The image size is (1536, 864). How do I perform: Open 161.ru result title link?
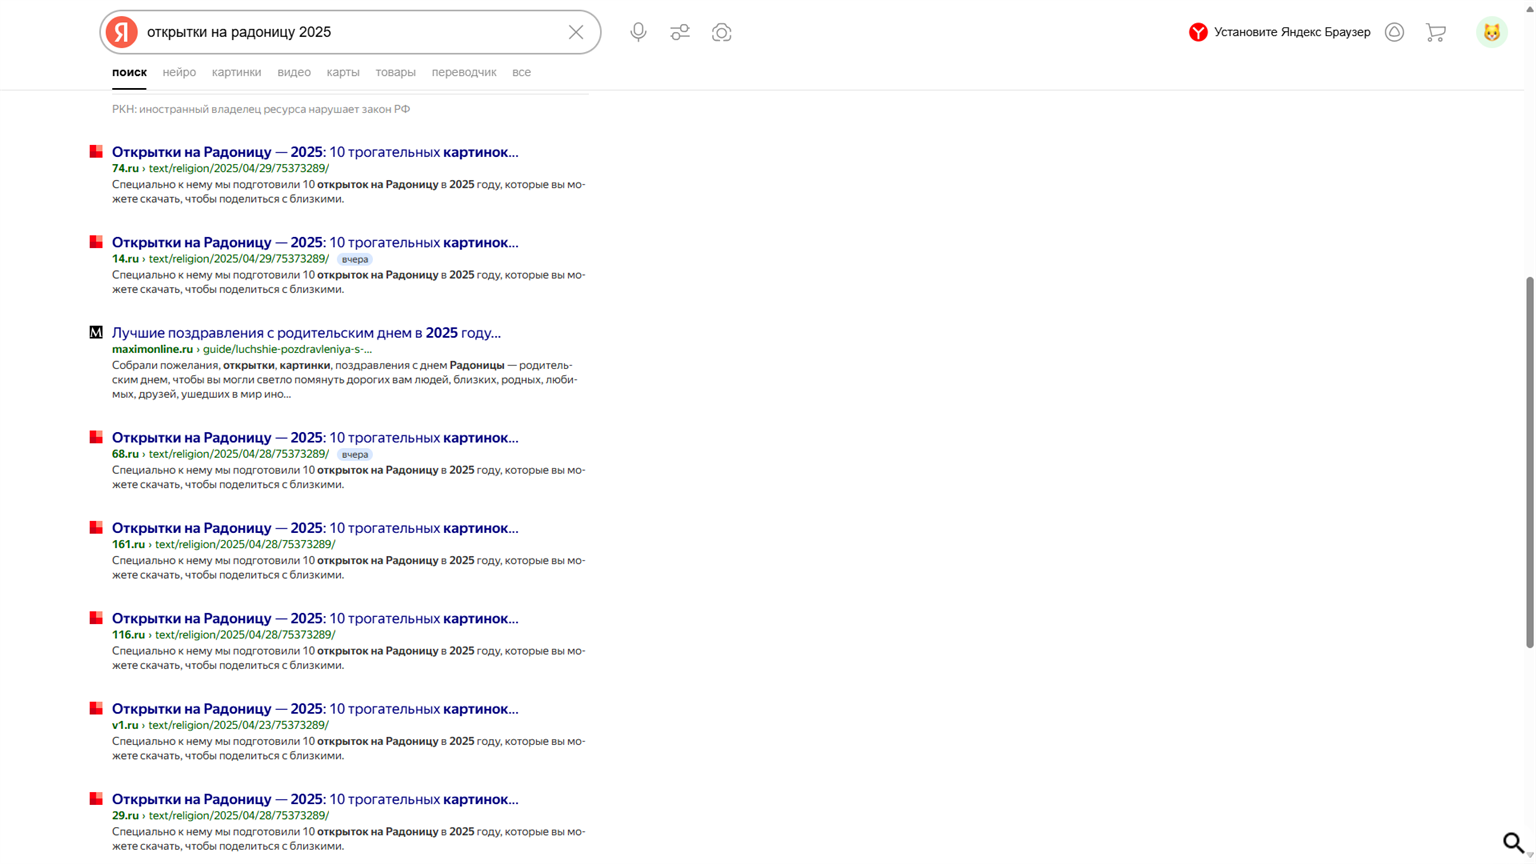coord(315,528)
